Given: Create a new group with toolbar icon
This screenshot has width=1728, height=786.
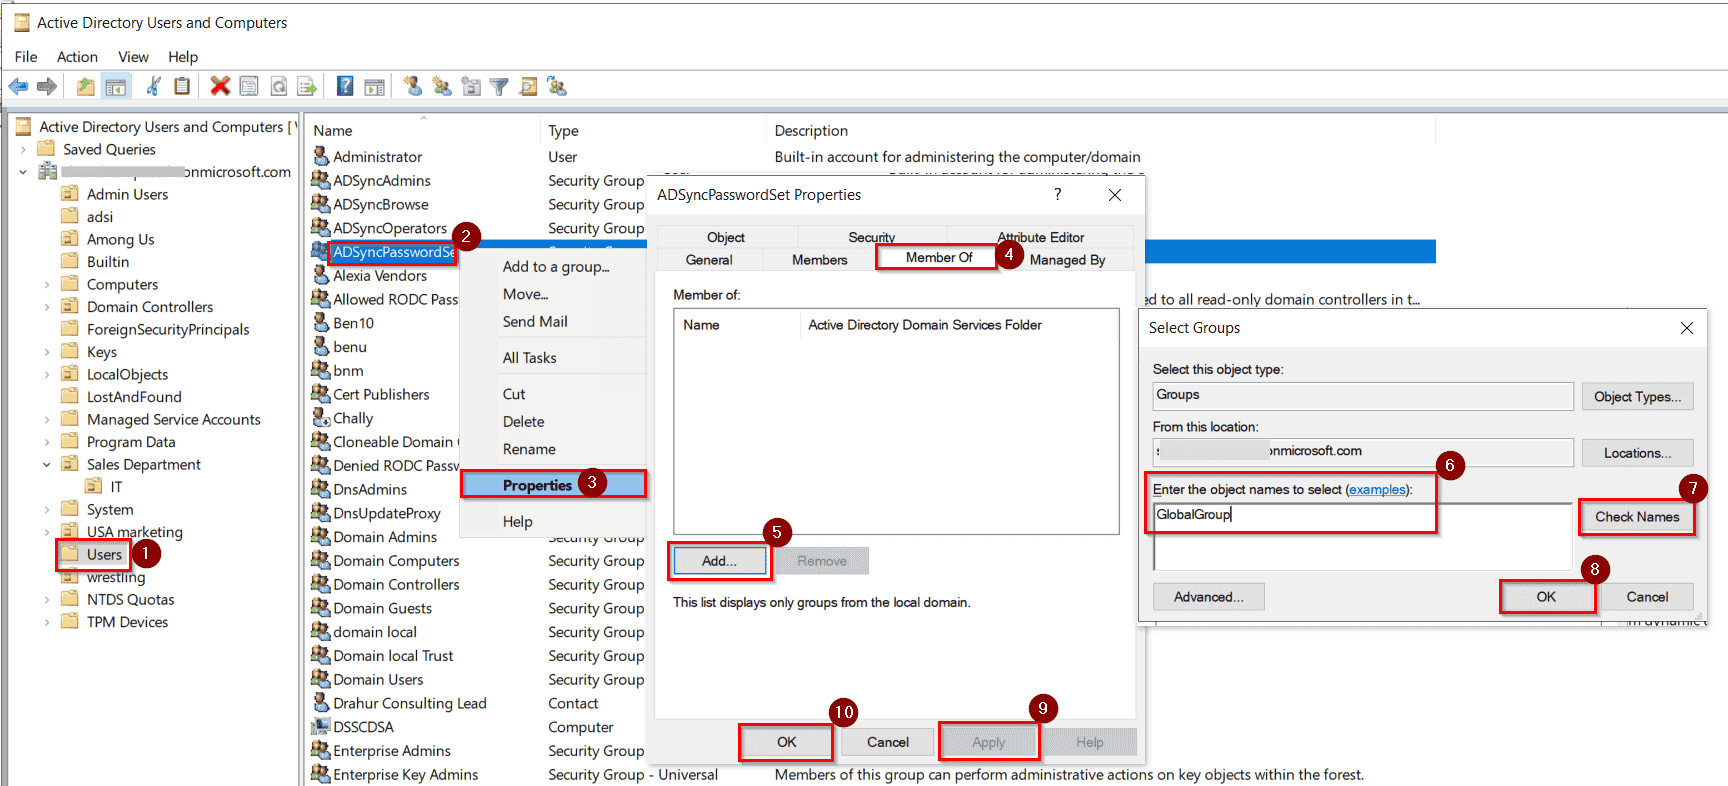Looking at the screenshot, I should (441, 87).
